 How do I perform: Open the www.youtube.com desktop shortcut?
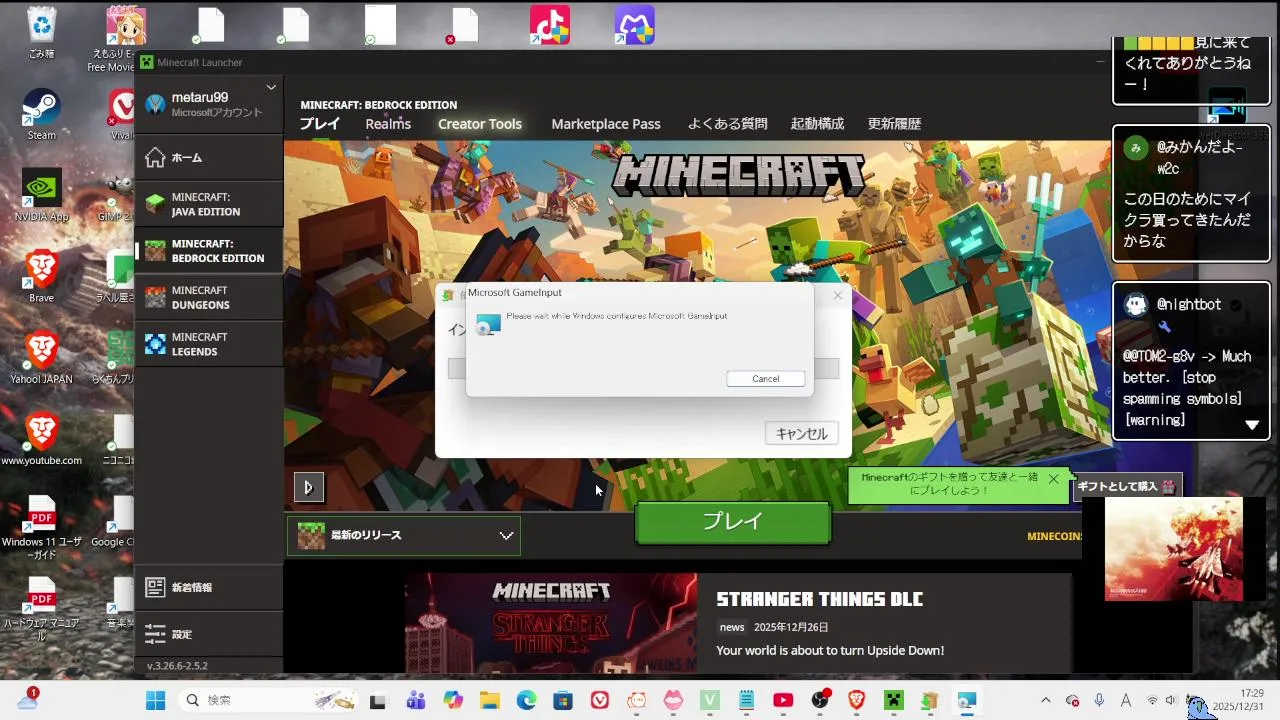[x=42, y=439]
